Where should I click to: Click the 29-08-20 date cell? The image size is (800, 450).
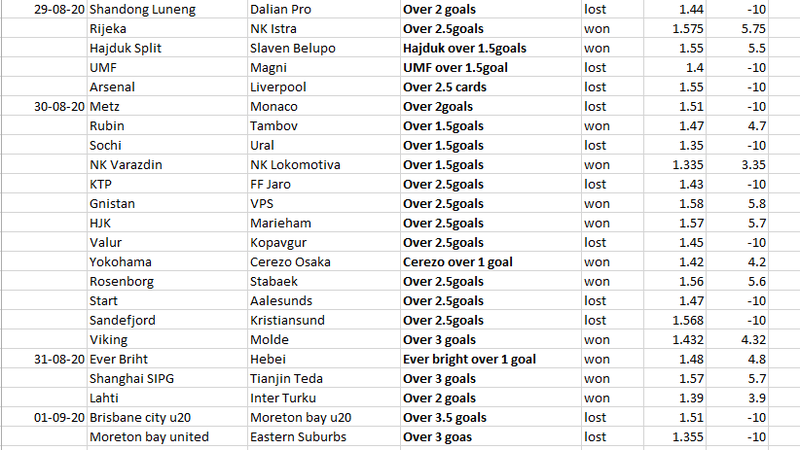click(x=44, y=9)
